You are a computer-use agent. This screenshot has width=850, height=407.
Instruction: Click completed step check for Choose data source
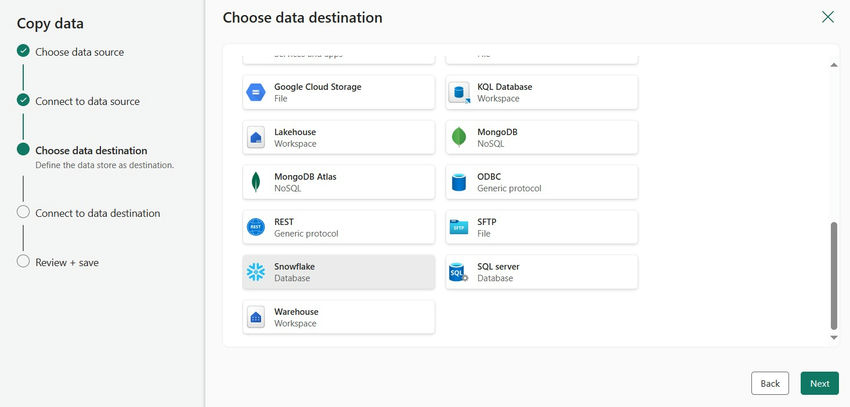[23, 51]
